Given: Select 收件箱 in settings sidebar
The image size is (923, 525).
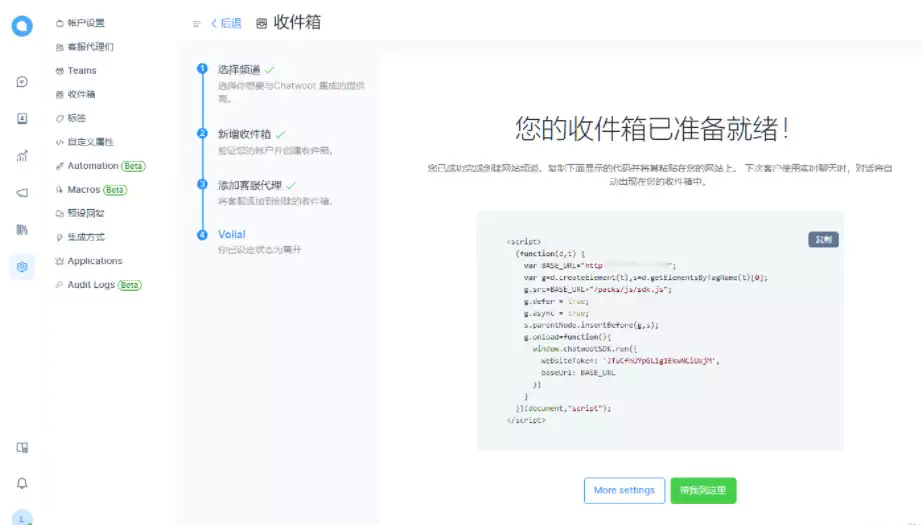Looking at the screenshot, I should coord(81,95).
